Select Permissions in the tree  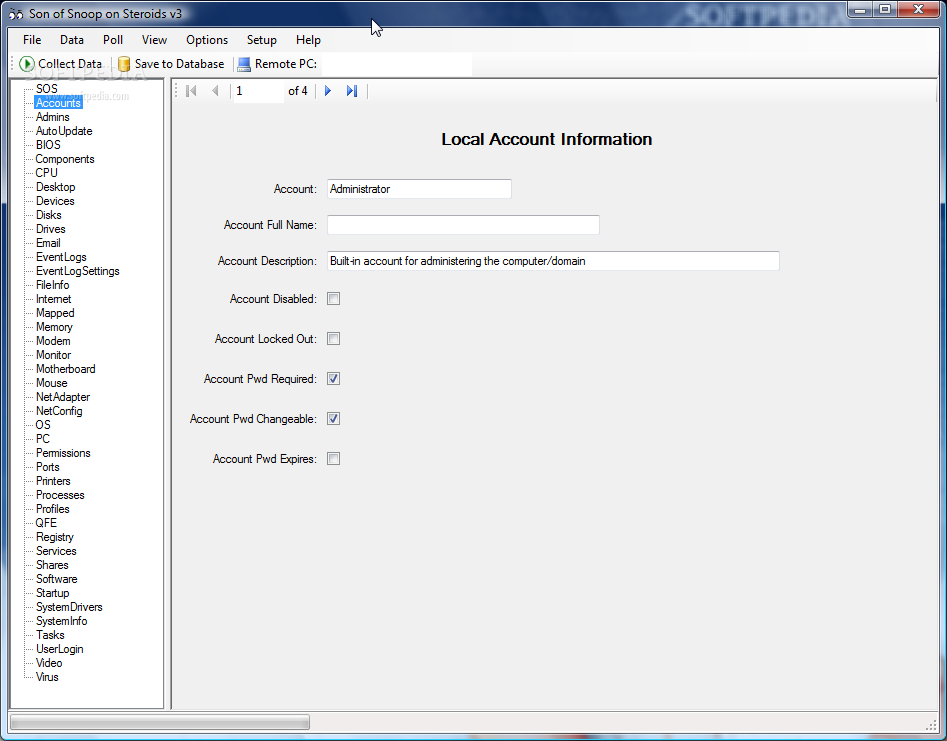63,453
